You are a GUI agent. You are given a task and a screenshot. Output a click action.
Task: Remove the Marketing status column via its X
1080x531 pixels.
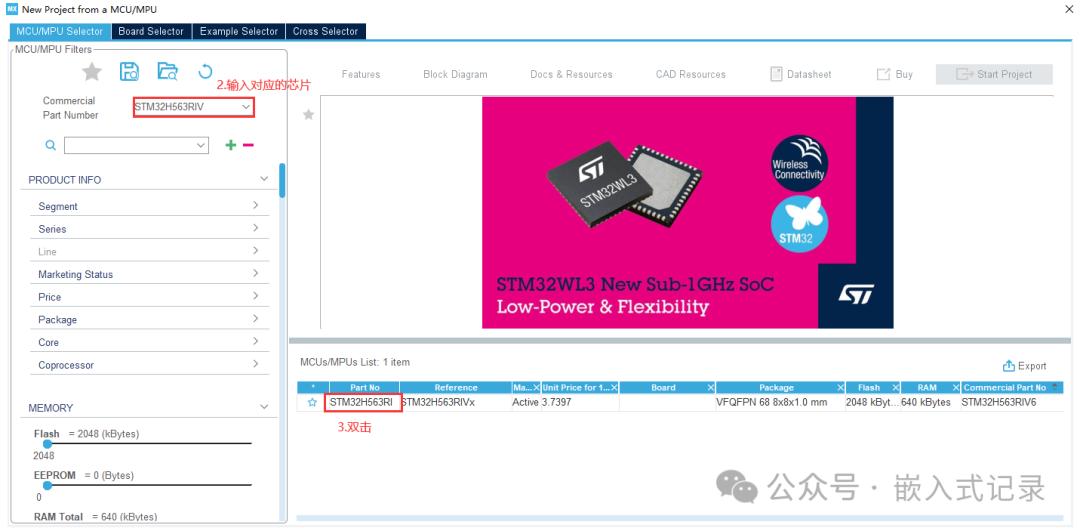pos(537,388)
